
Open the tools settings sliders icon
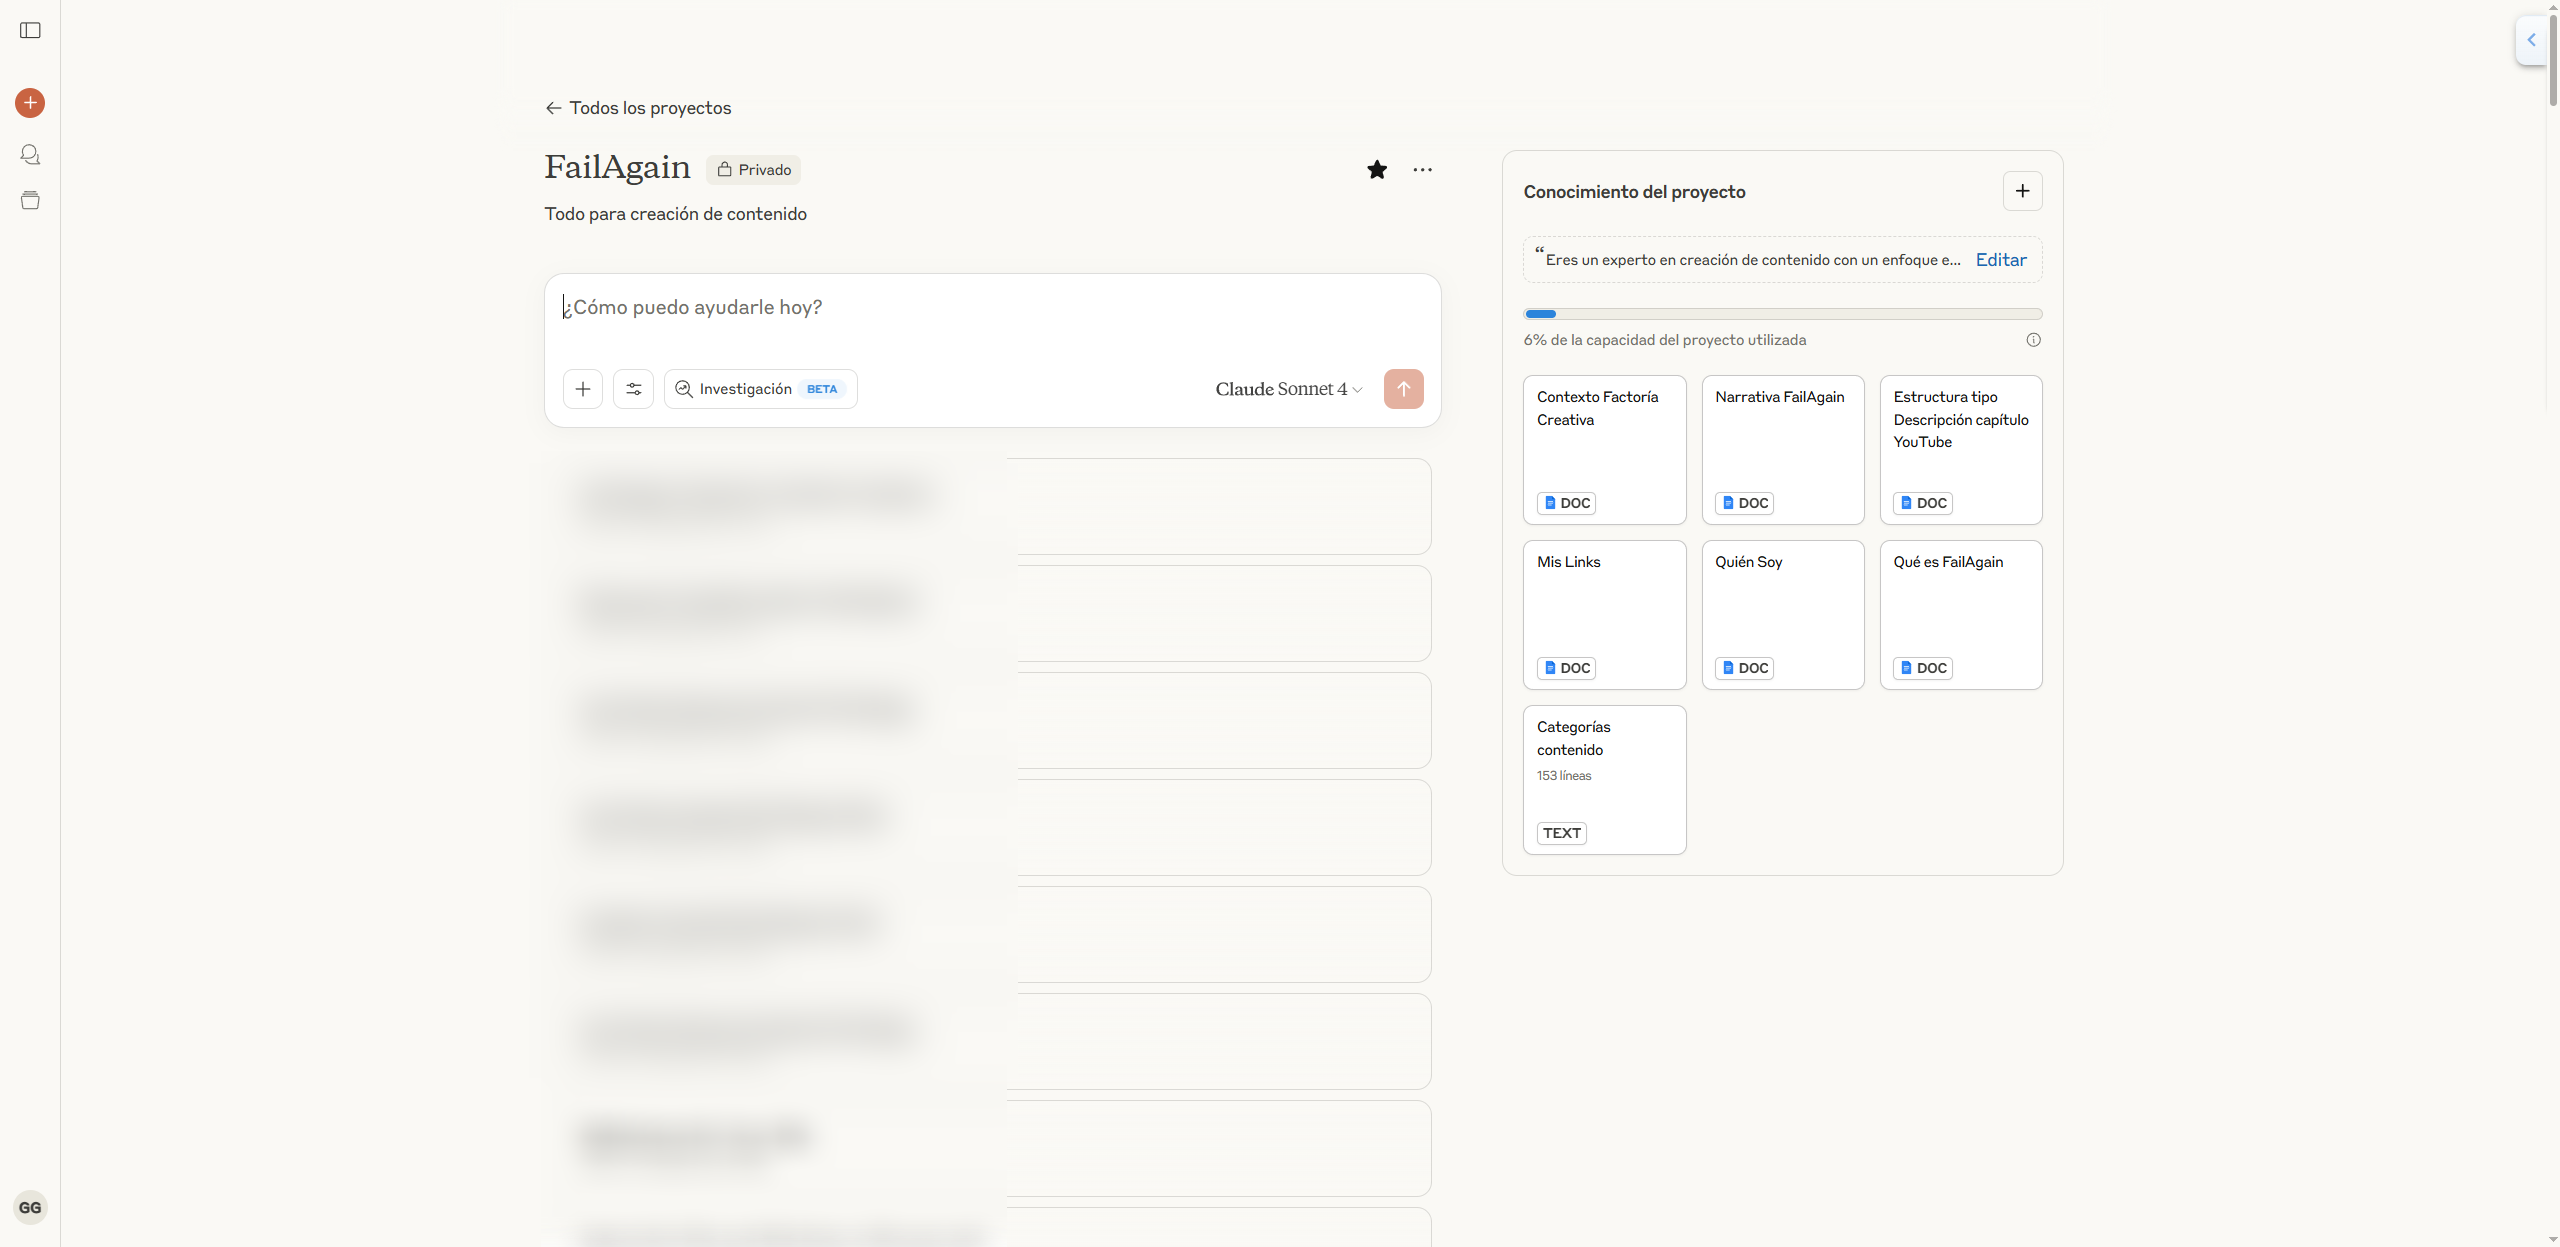(x=634, y=389)
